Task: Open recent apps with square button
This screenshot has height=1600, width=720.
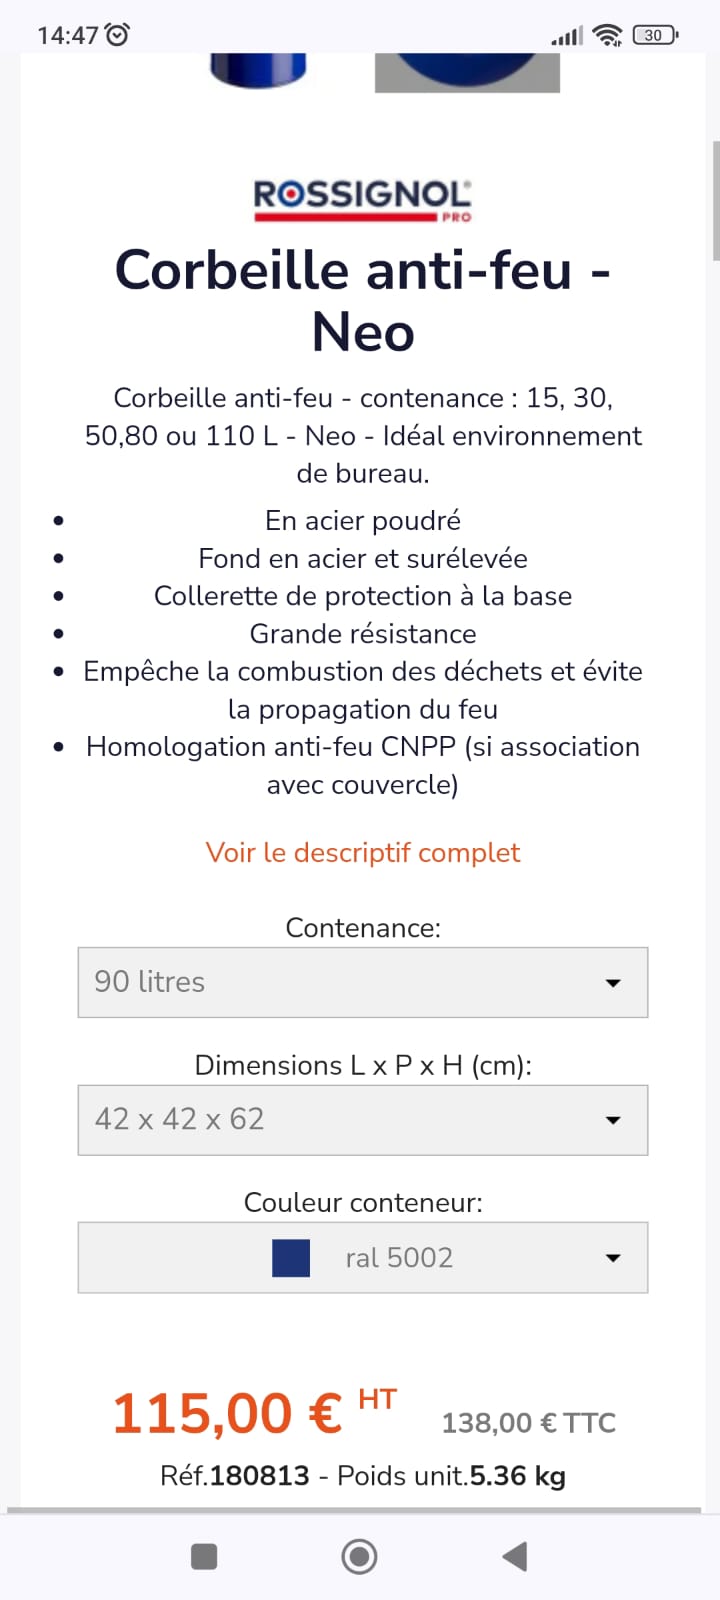Action: click(x=204, y=1556)
